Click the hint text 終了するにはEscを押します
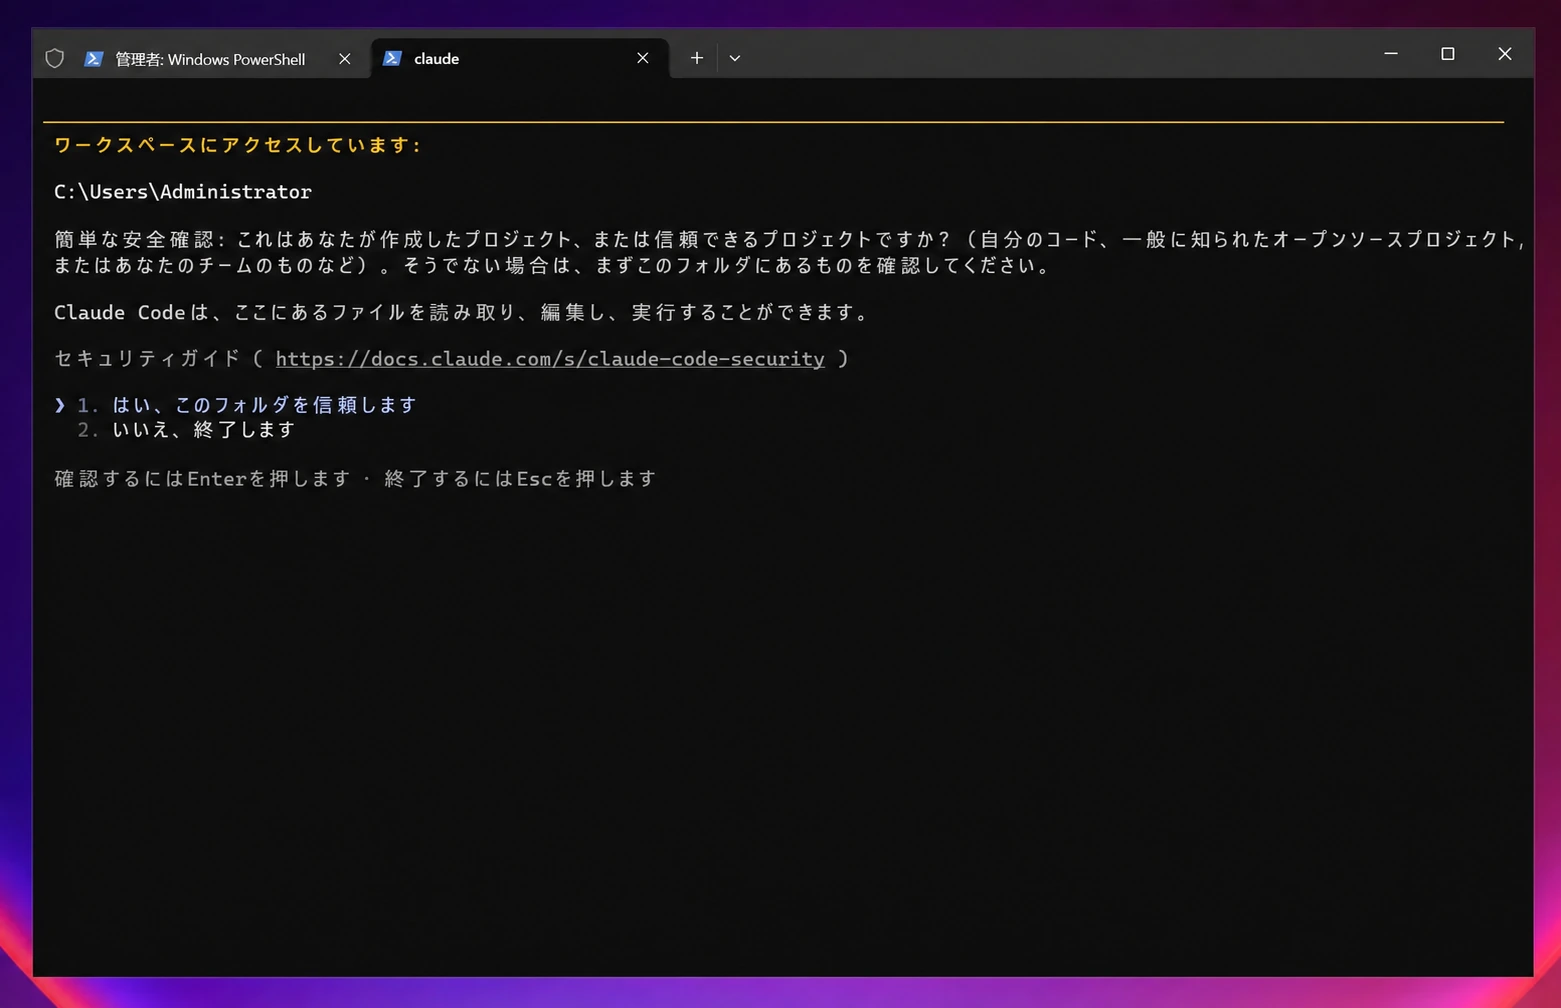This screenshot has height=1008, width=1561. point(520,479)
